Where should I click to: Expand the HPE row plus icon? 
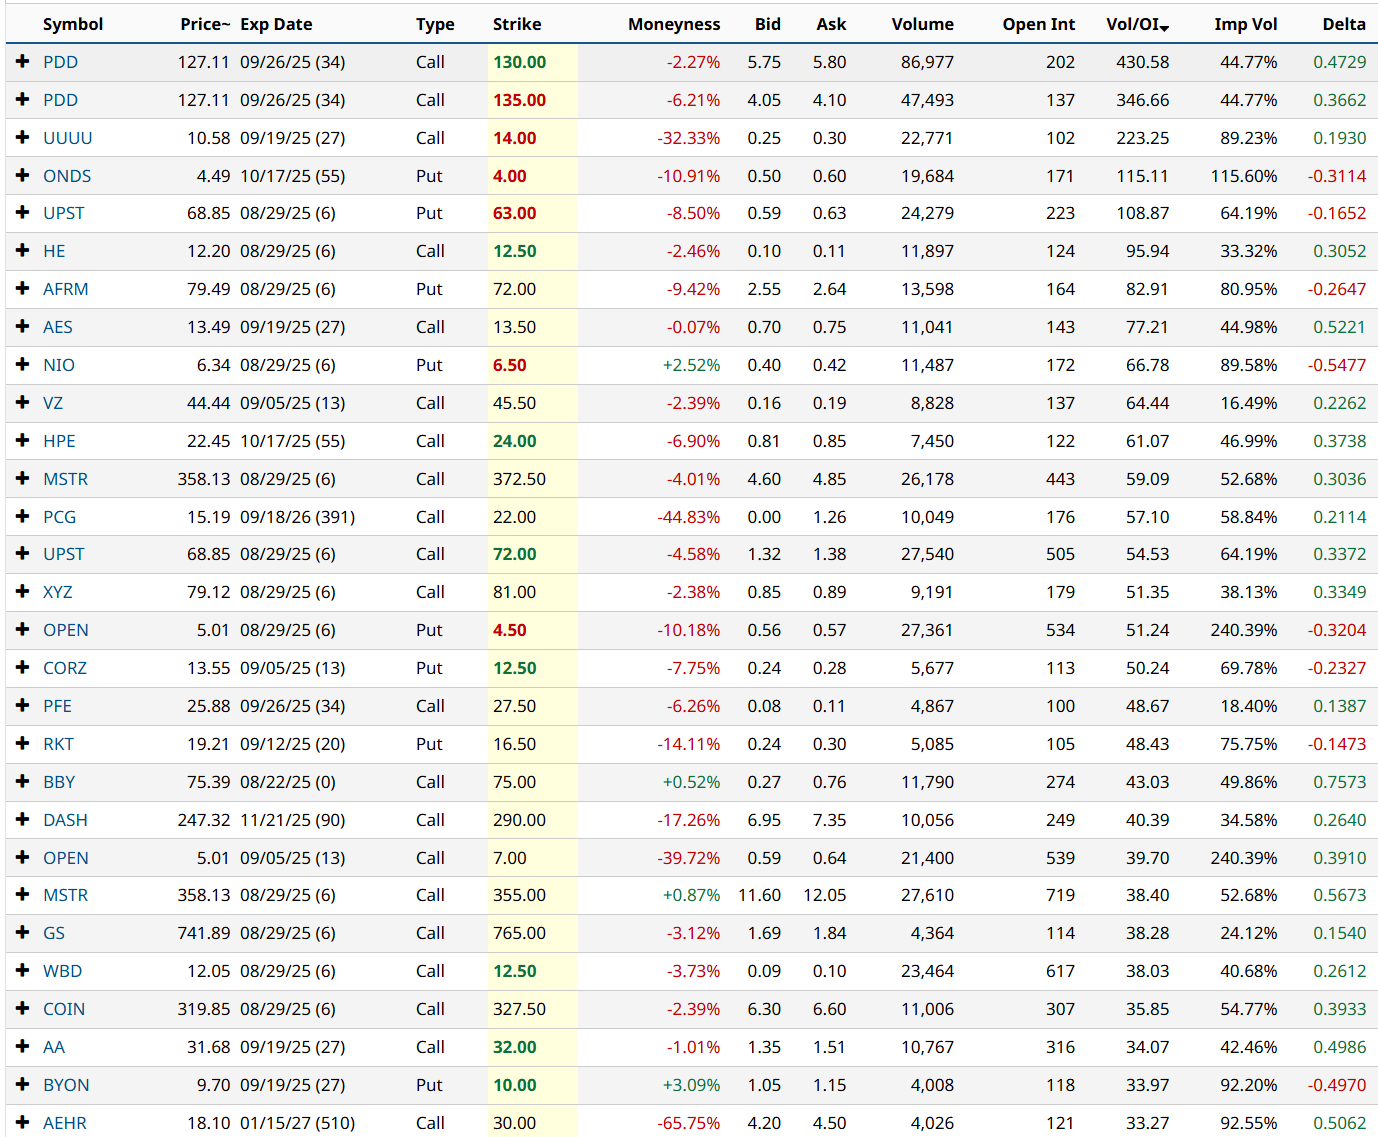point(22,441)
